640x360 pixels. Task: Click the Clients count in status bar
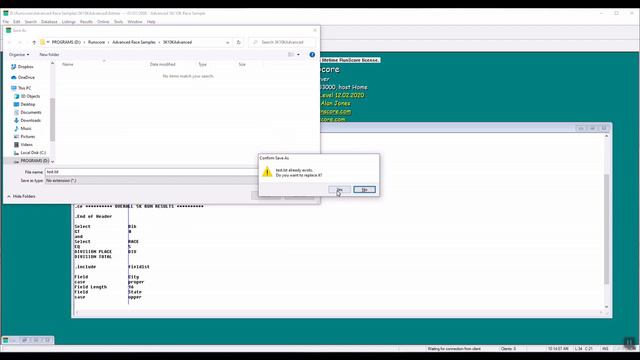(x=508, y=349)
